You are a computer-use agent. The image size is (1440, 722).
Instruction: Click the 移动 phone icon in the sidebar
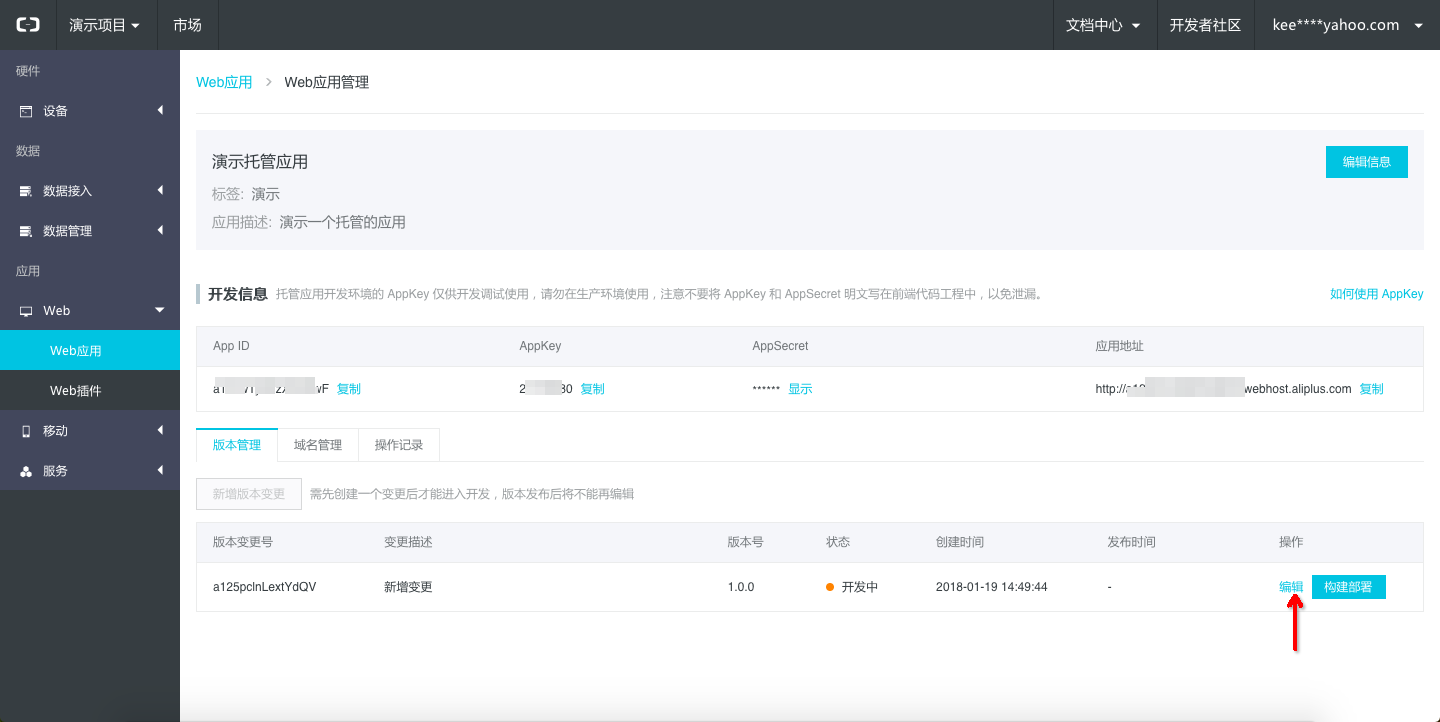click(26, 431)
